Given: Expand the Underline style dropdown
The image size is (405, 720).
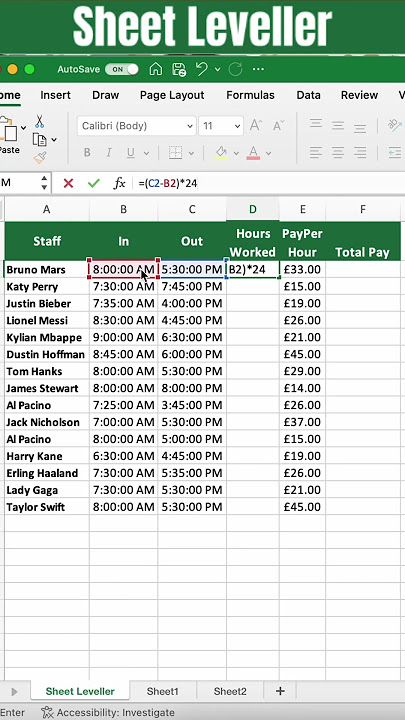Looking at the screenshot, I should (146, 153).
